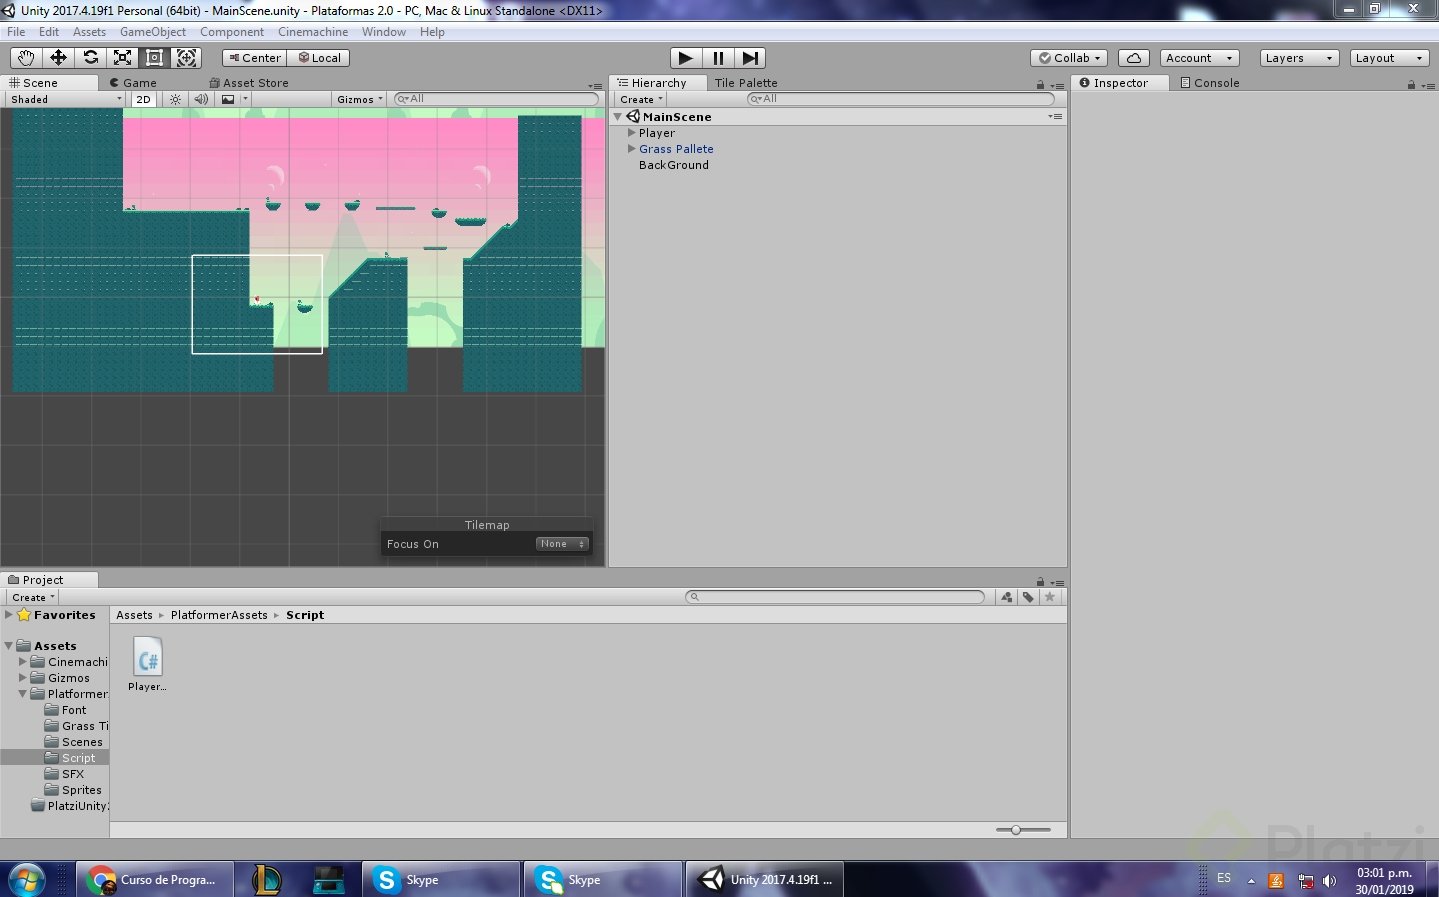
Task: Open the Shaded draw mode dropdown
Action: tap(66, 99)
